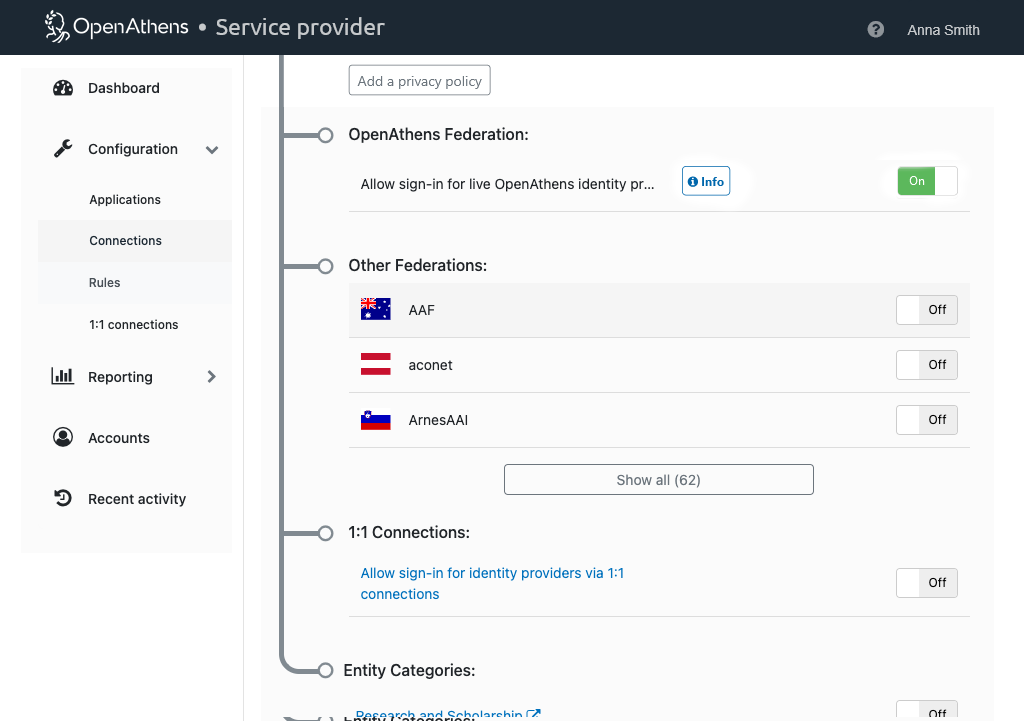Click the Add a privacy policy button
The height and width of the screenshot is (721, 1024).
[419, 81]
